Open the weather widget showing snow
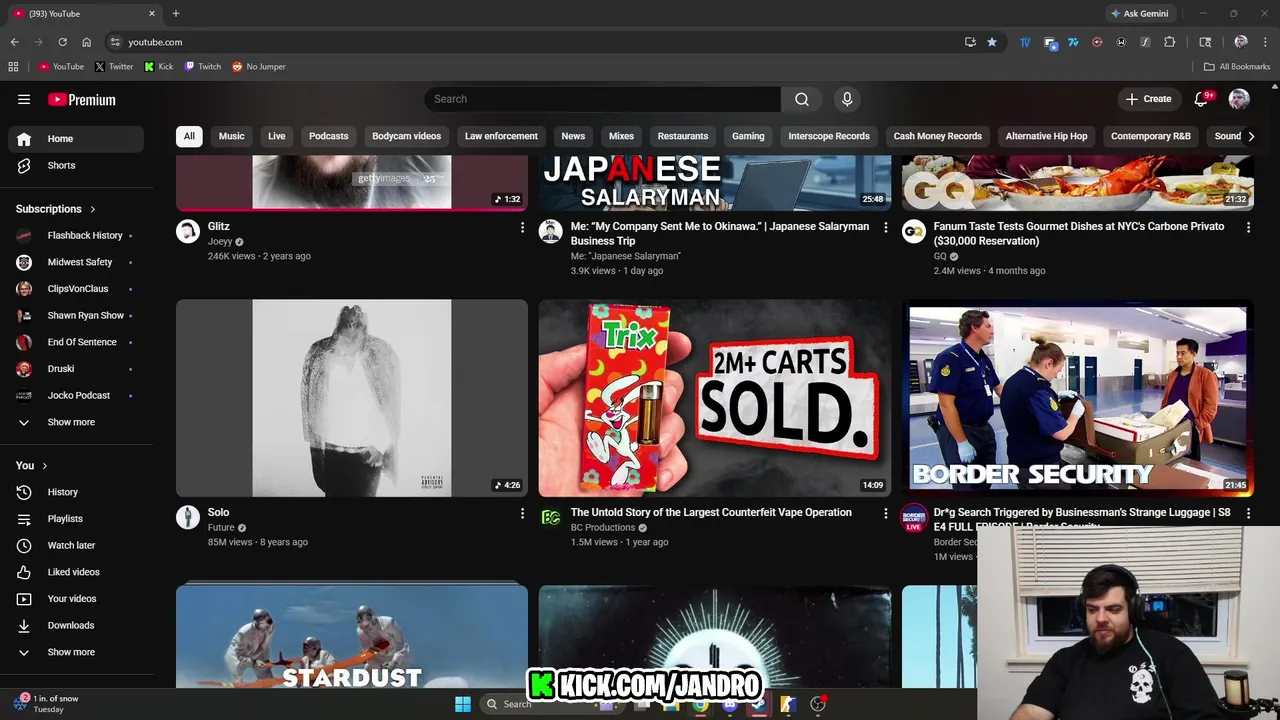 (x=46, y=703)
